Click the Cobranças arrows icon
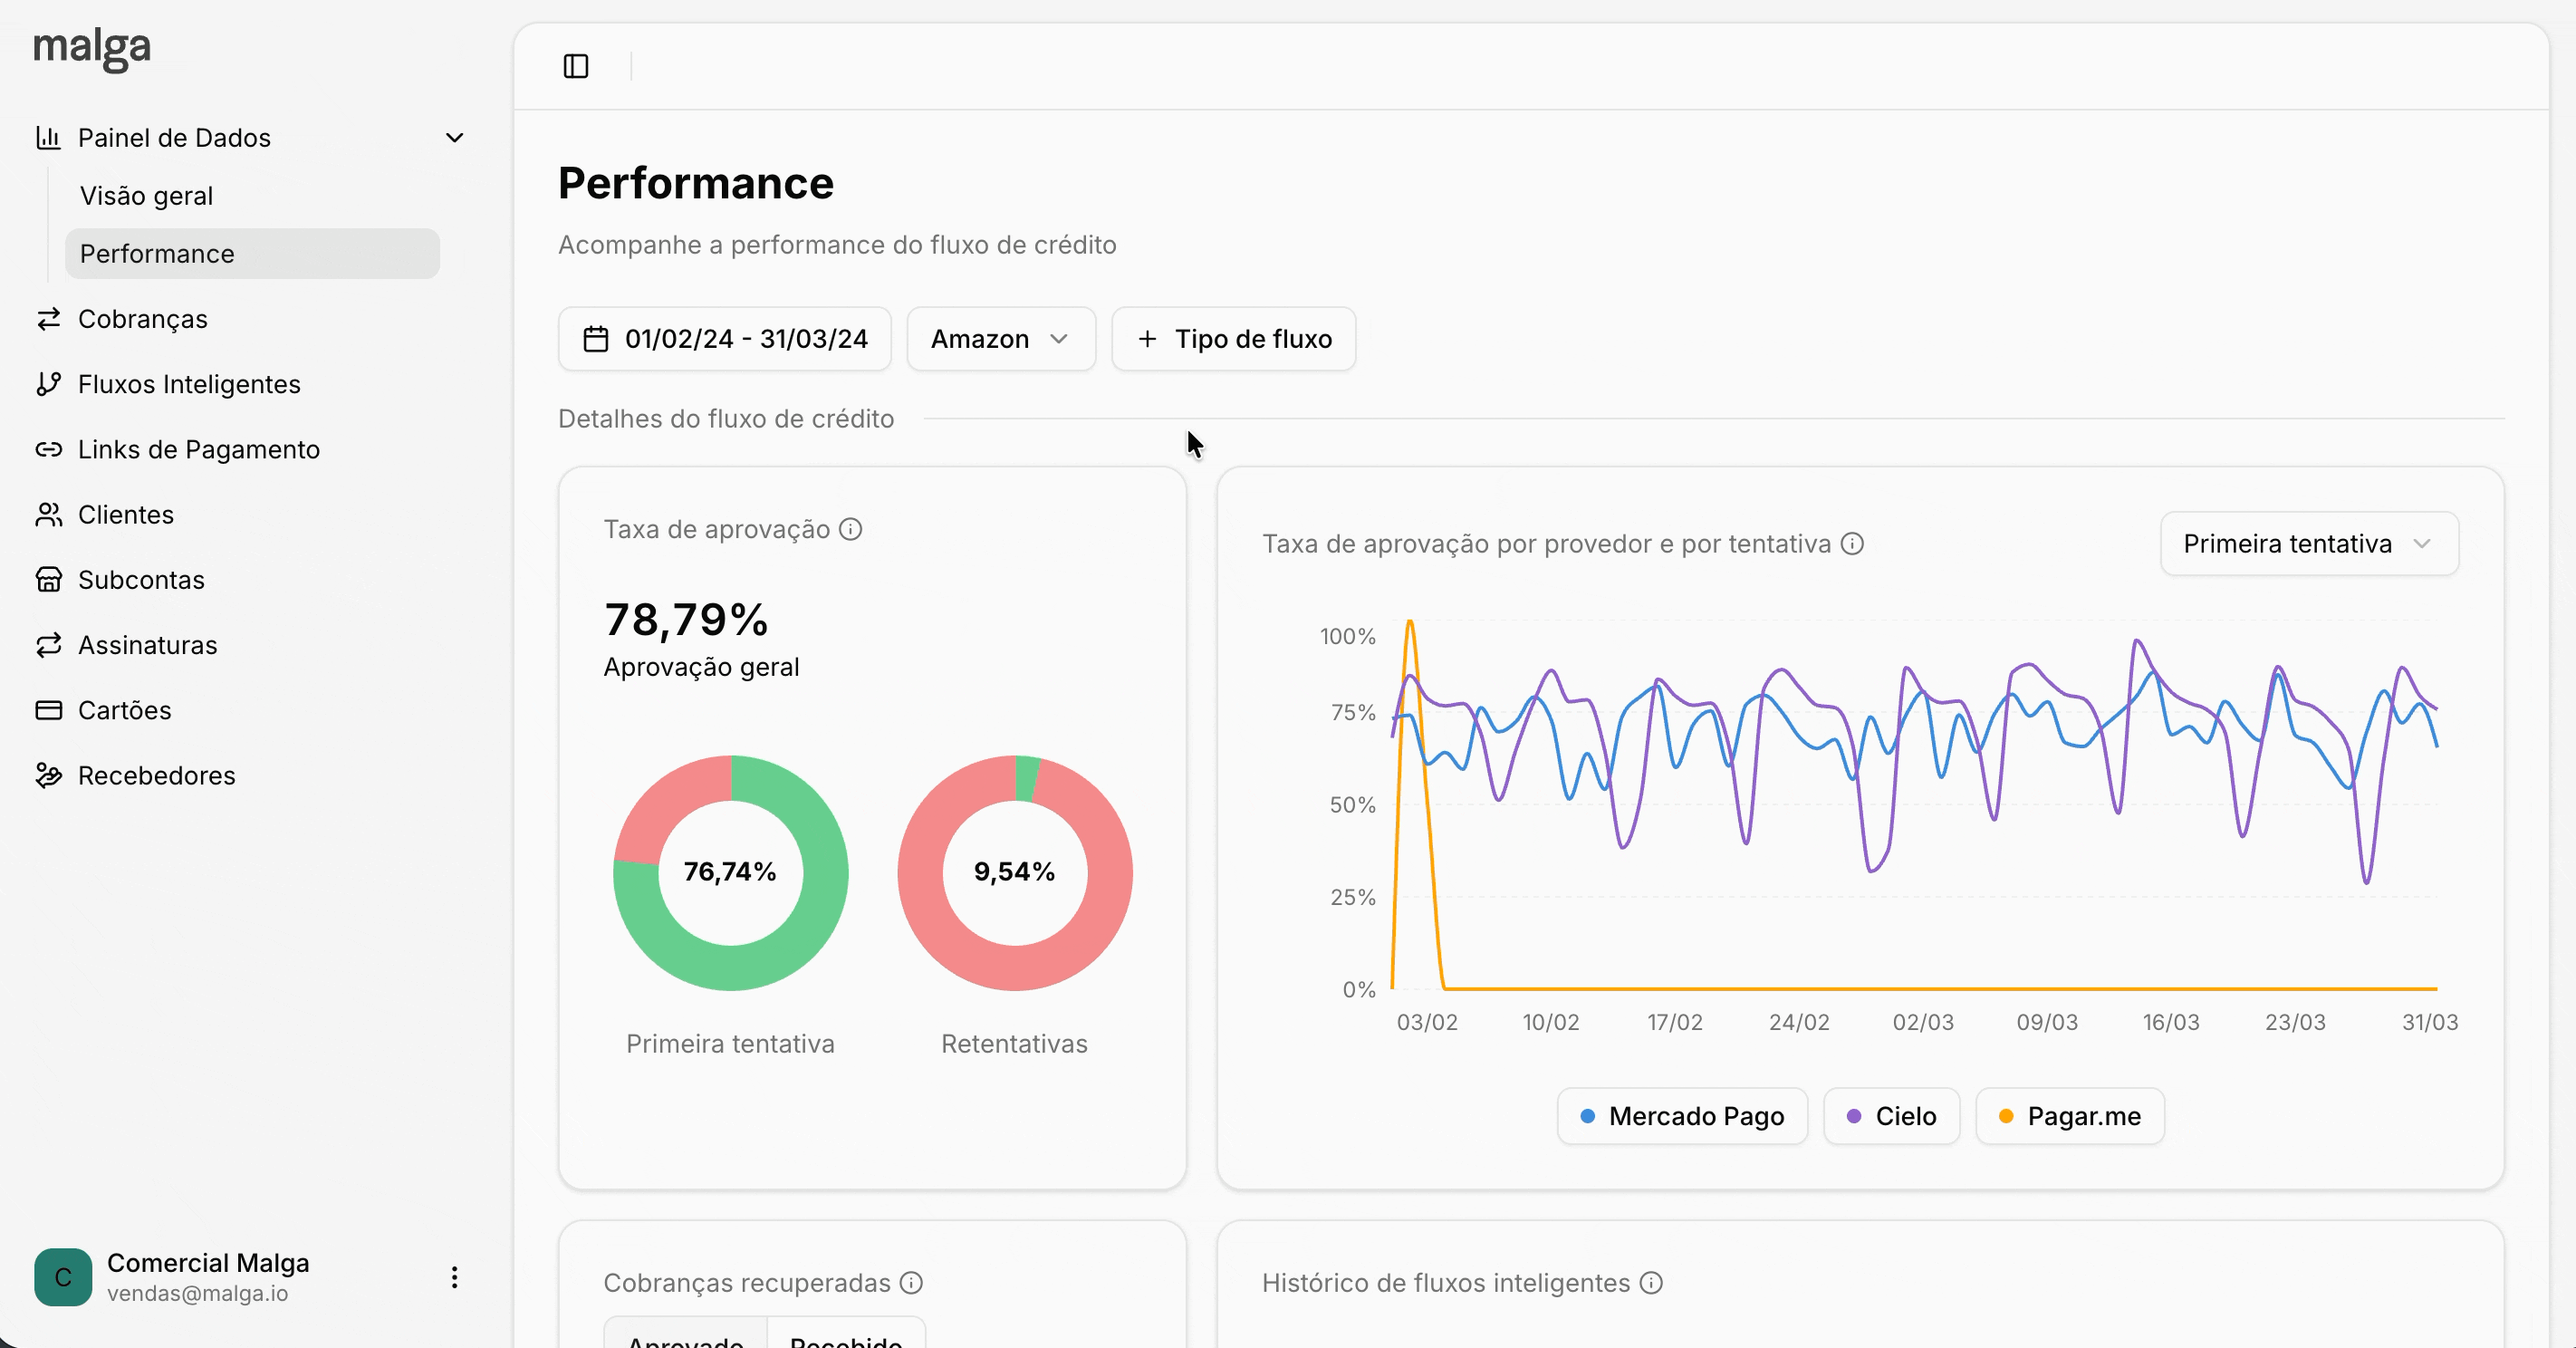Screen dimensions: 2576x1348 48,319
